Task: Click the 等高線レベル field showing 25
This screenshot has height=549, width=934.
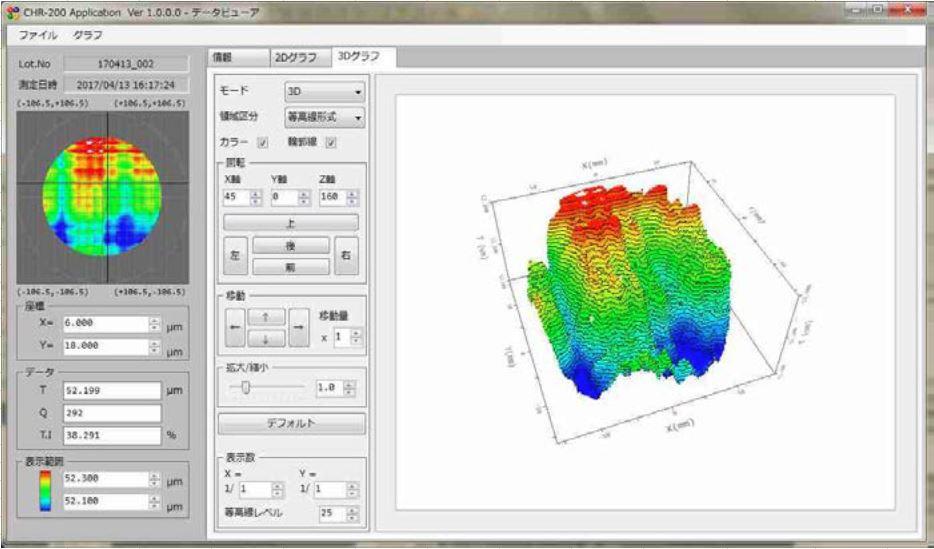Action: click(326, 513)
